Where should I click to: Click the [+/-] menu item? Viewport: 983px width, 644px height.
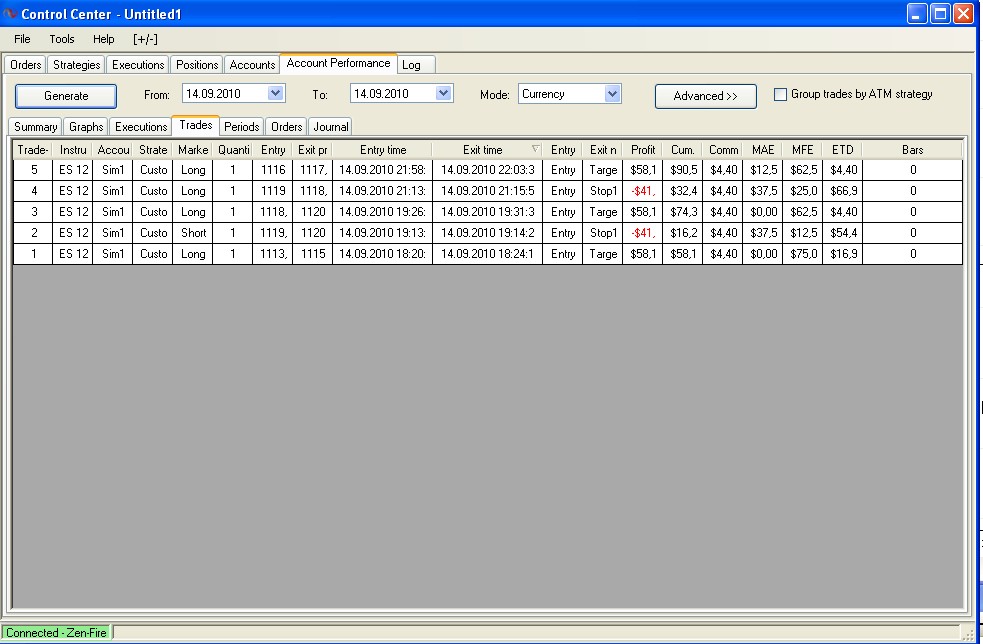point(145,39)
